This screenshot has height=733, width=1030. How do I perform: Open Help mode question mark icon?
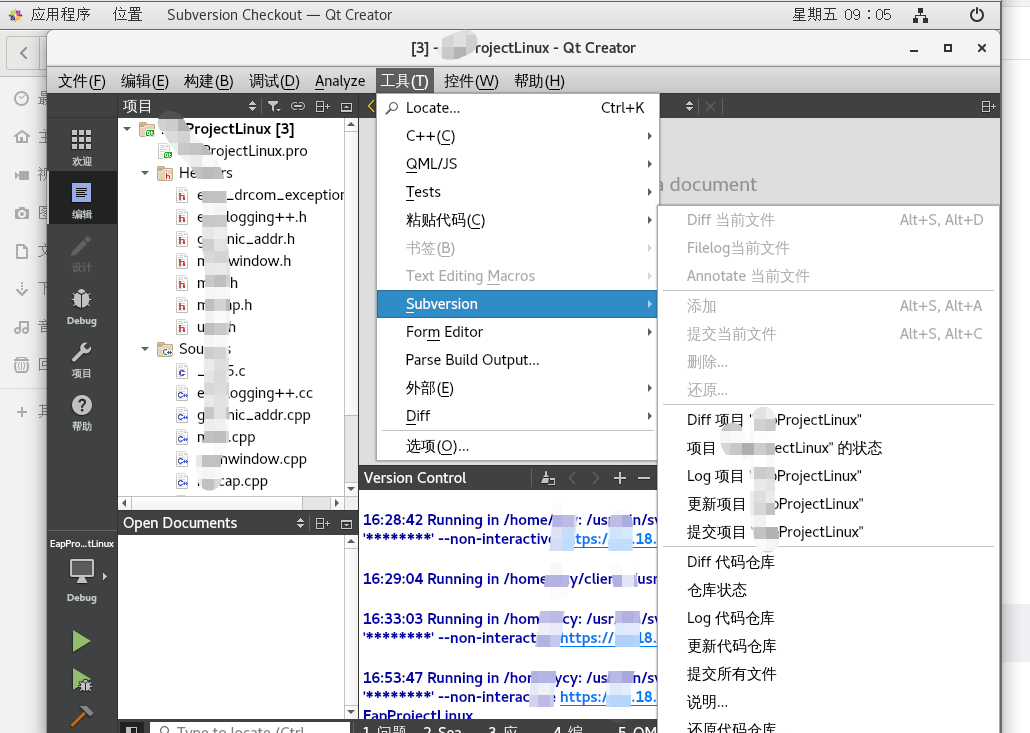point(81,412)
